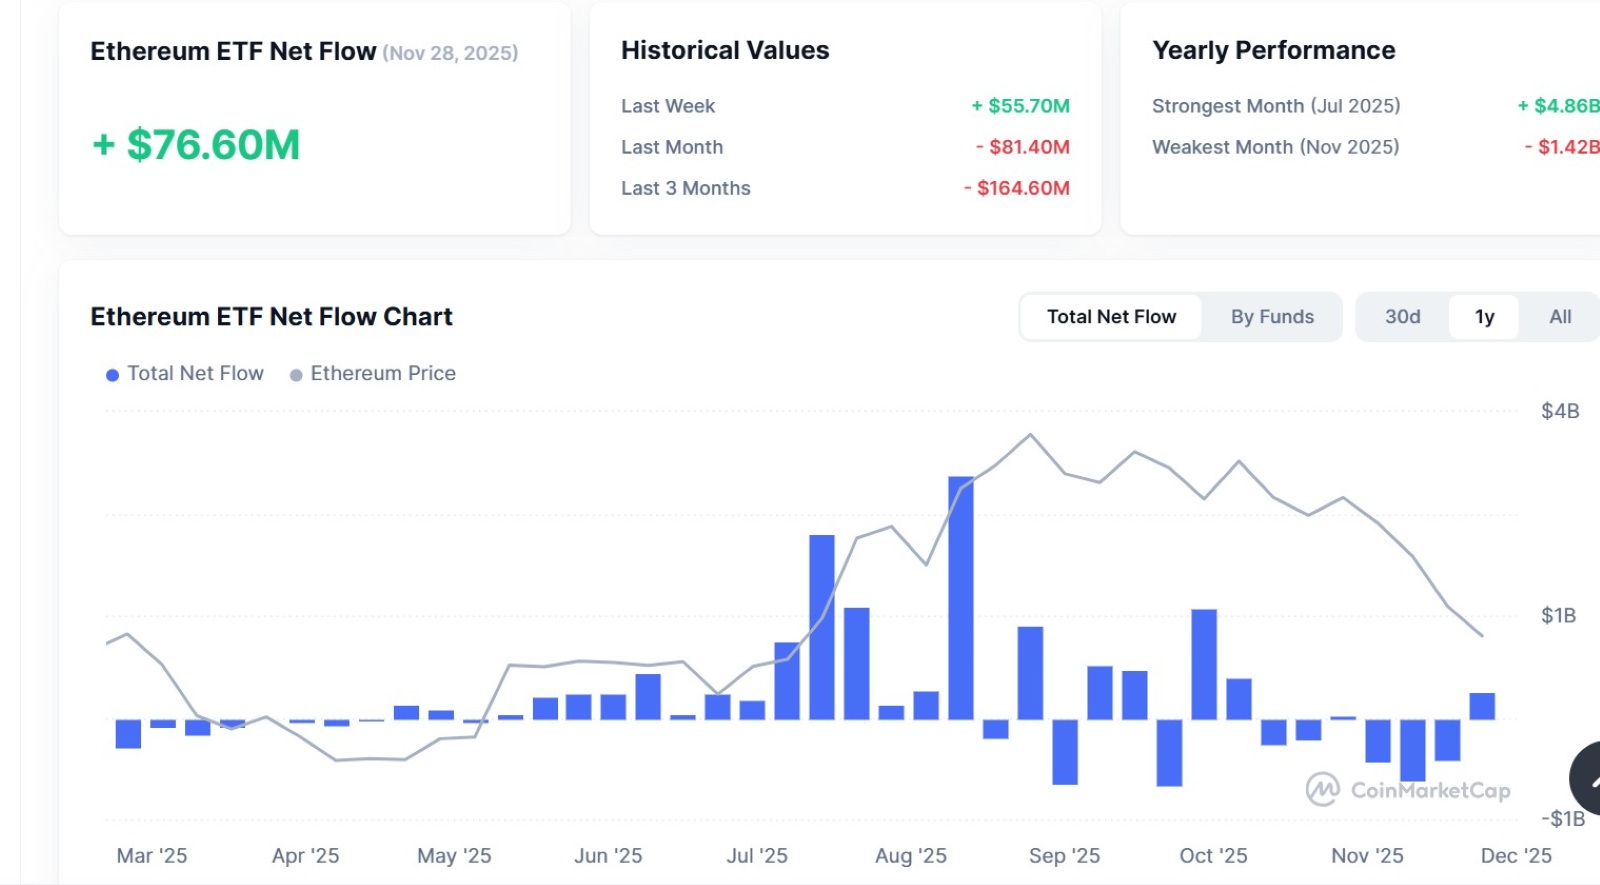The width and height of the screenshot is (1600, 885).
Task: Switch to the By Funds tab
Action: pyautogui.click(x=1272, y=317)
